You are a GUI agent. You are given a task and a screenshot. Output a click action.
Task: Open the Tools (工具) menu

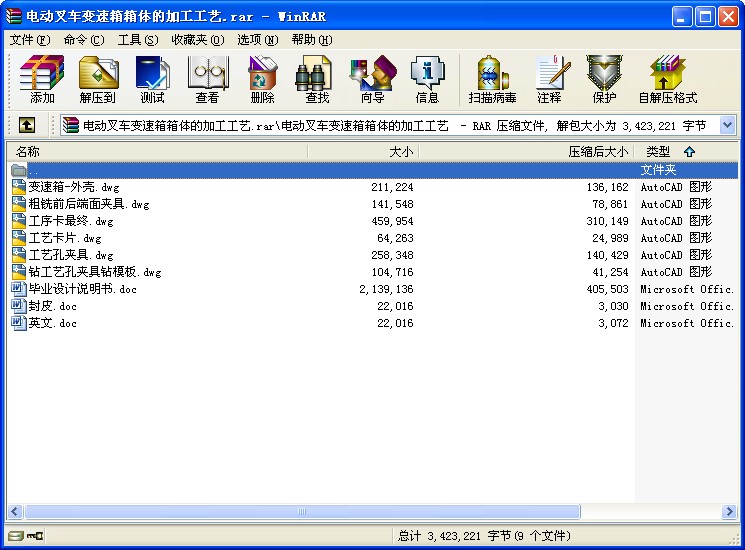(x=138, y=40)
